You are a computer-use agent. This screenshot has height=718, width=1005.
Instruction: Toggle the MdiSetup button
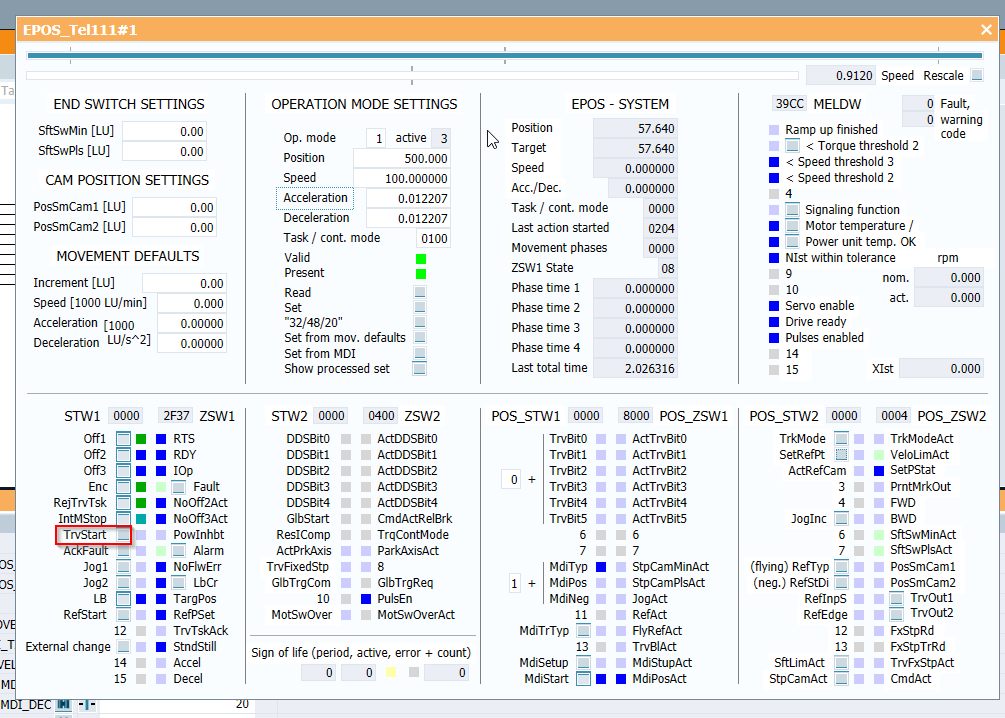(x=583, y=663)
